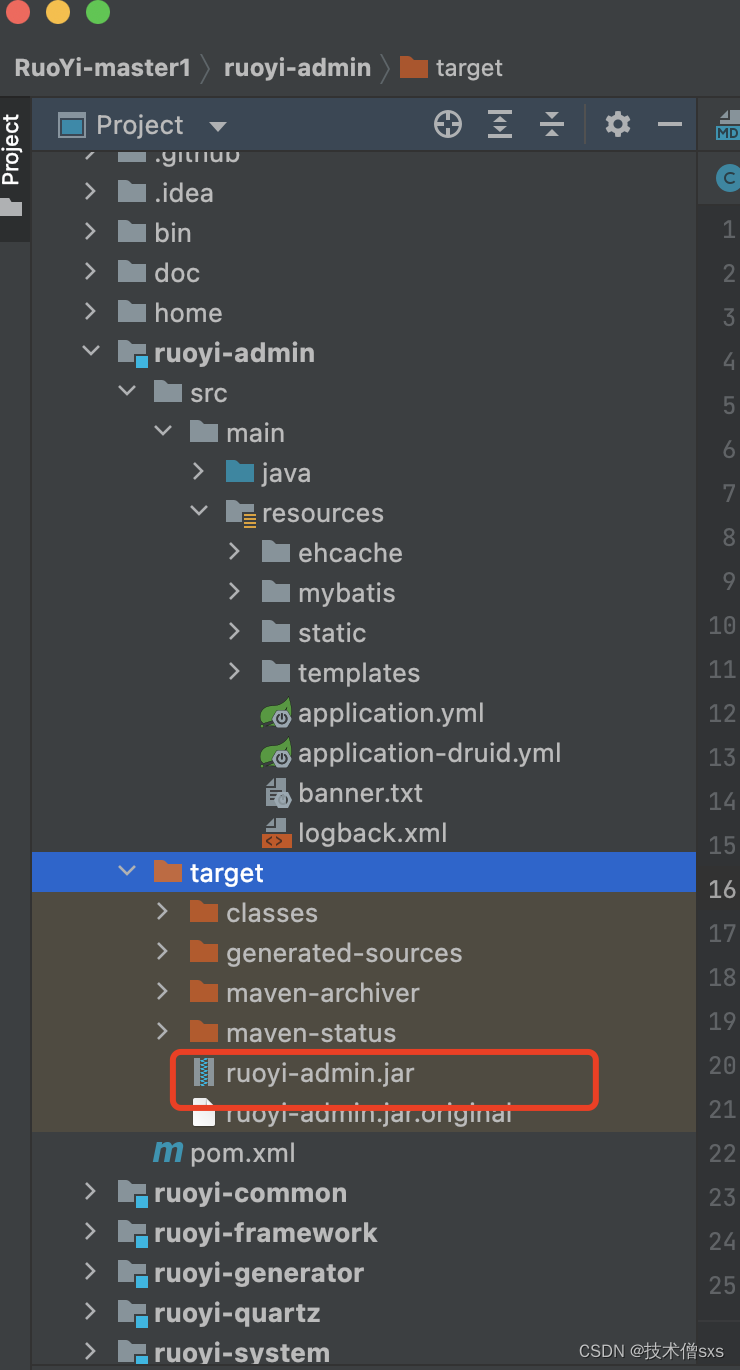Expand the classes folder
Screen dimensions: 740x1370
163,912
